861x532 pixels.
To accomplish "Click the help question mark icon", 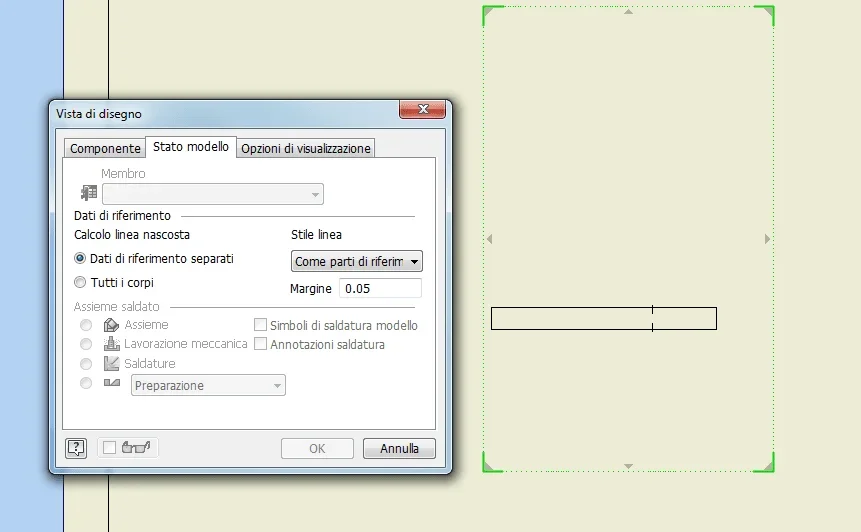I will [x=76, y=448].
